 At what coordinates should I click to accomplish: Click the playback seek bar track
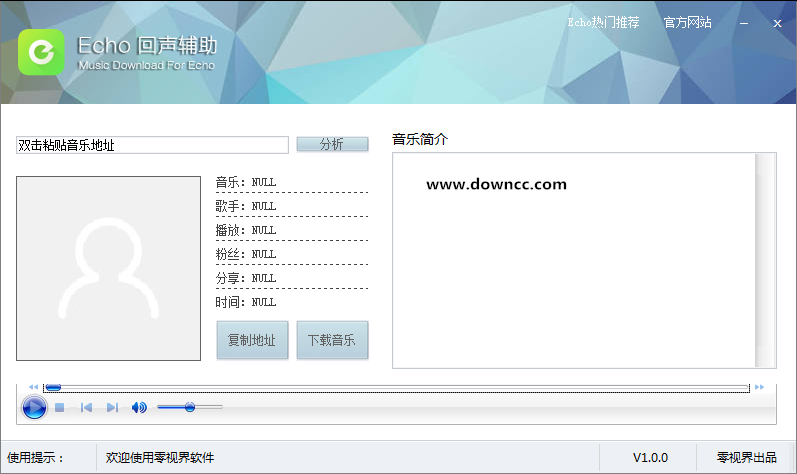click(396, 388)
